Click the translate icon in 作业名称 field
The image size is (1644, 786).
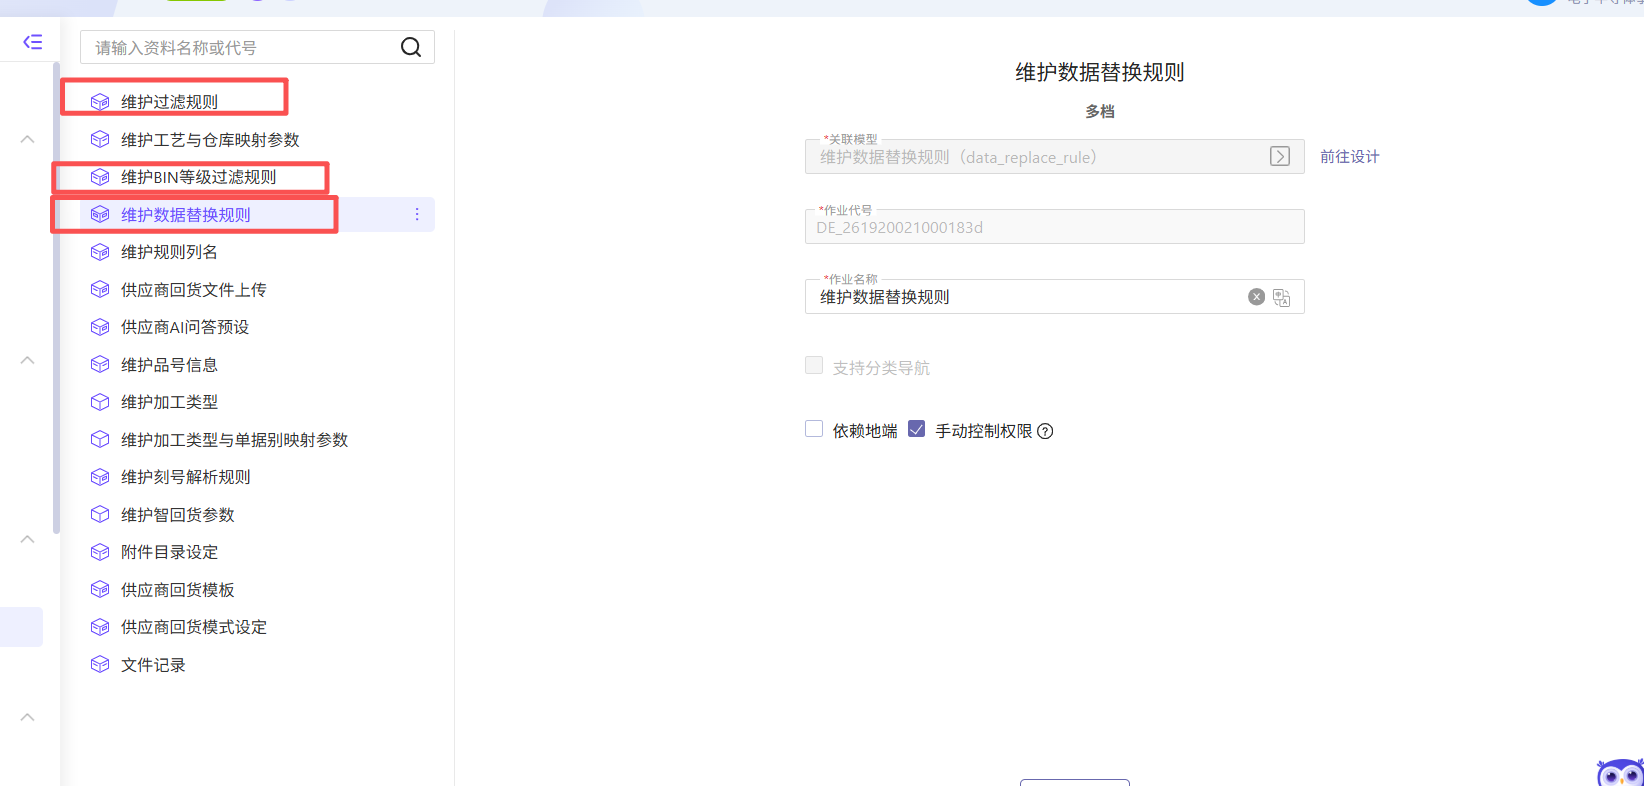click(1281, 297)
